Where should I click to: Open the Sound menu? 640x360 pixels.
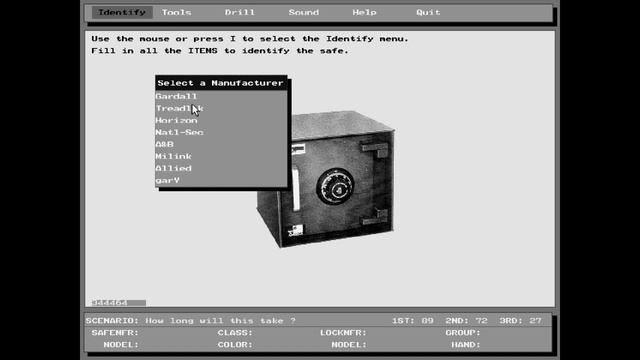click(304, 12)
